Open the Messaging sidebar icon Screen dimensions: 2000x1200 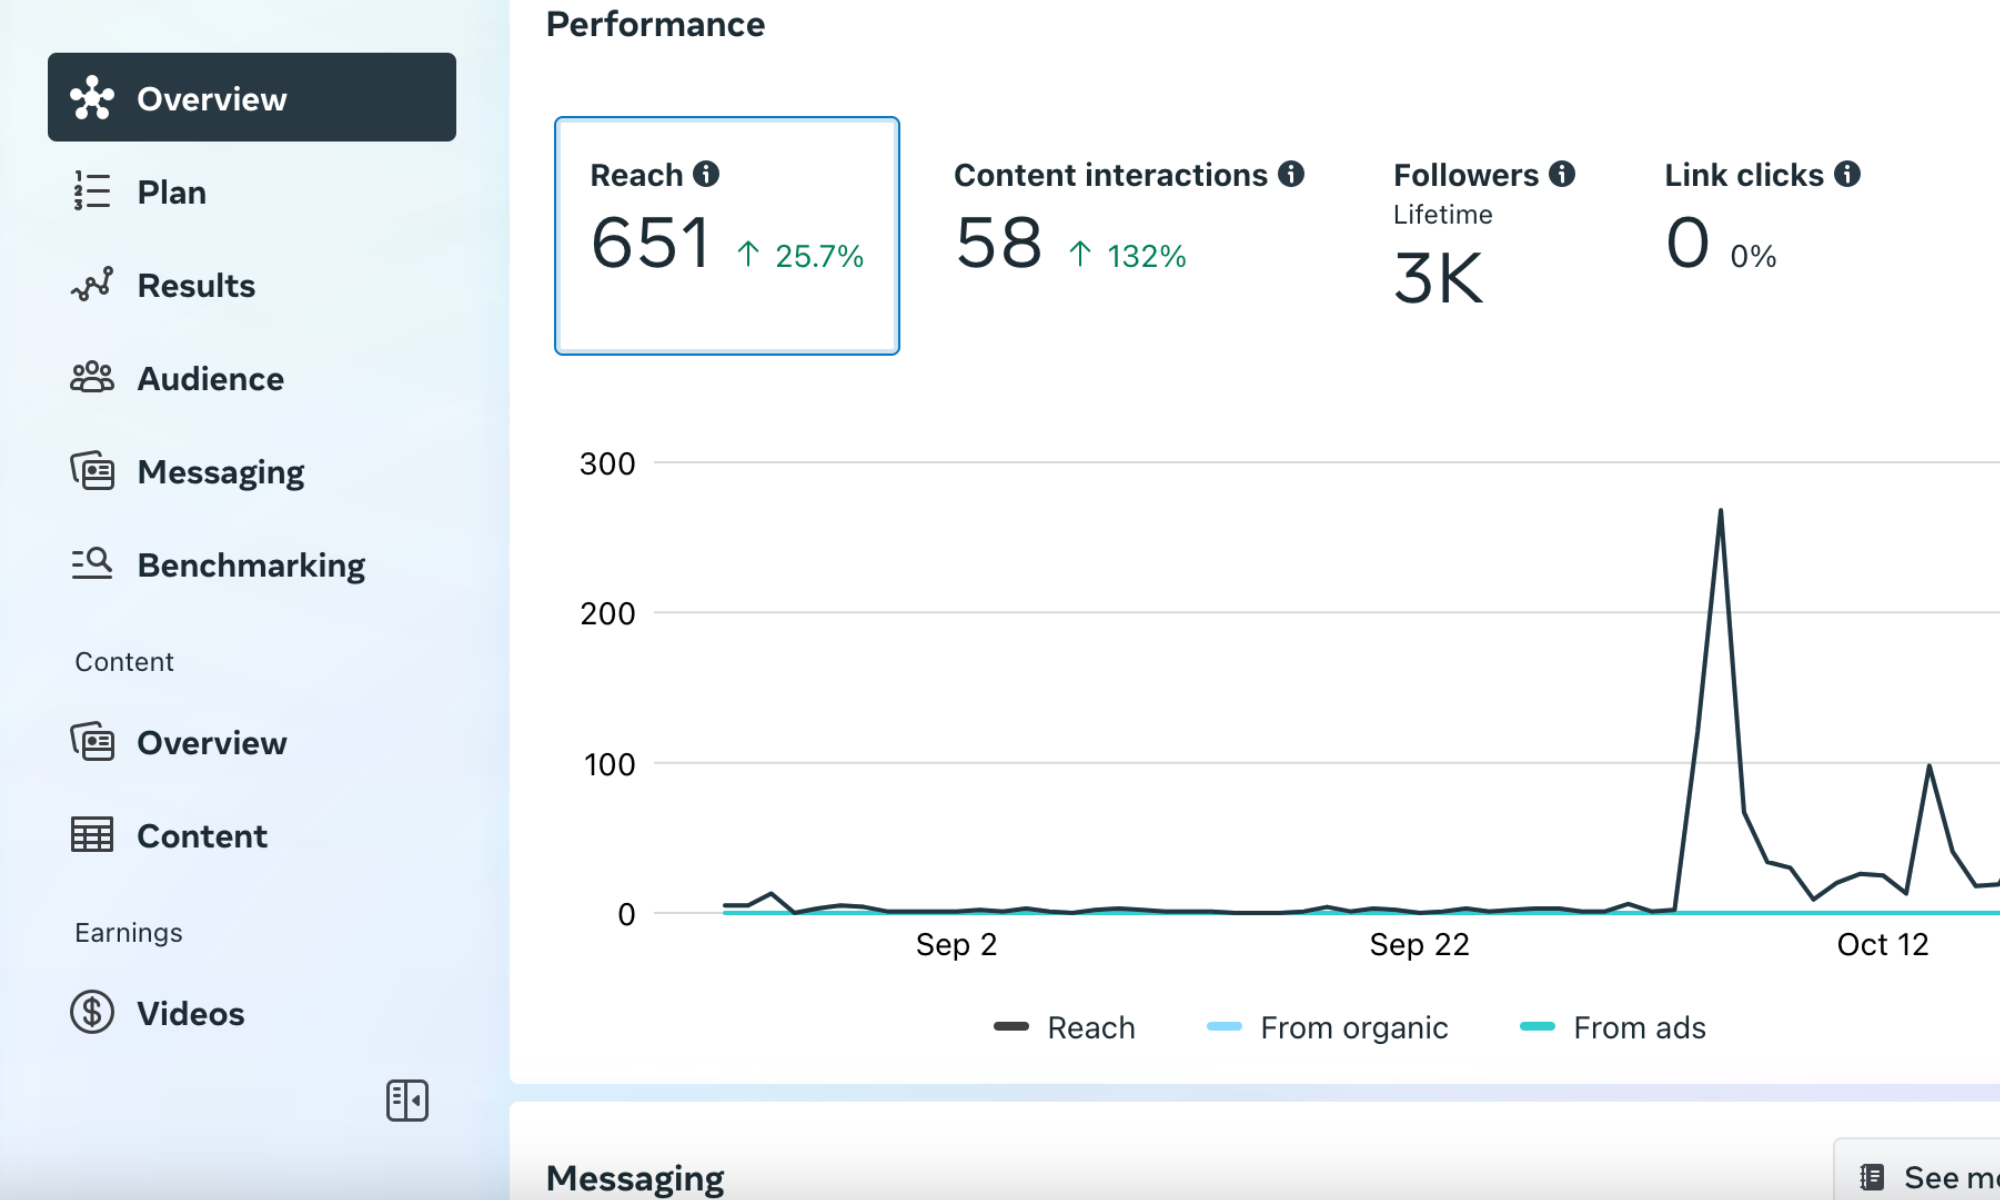click(x=92, y=471)
